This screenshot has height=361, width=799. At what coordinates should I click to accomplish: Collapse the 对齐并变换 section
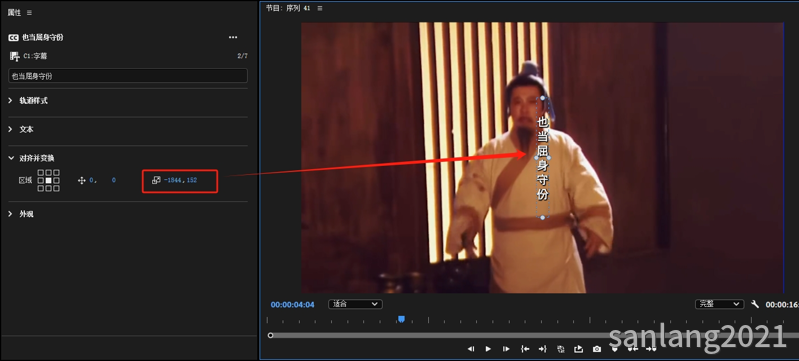pyautogui.click(x=11, y=158)
